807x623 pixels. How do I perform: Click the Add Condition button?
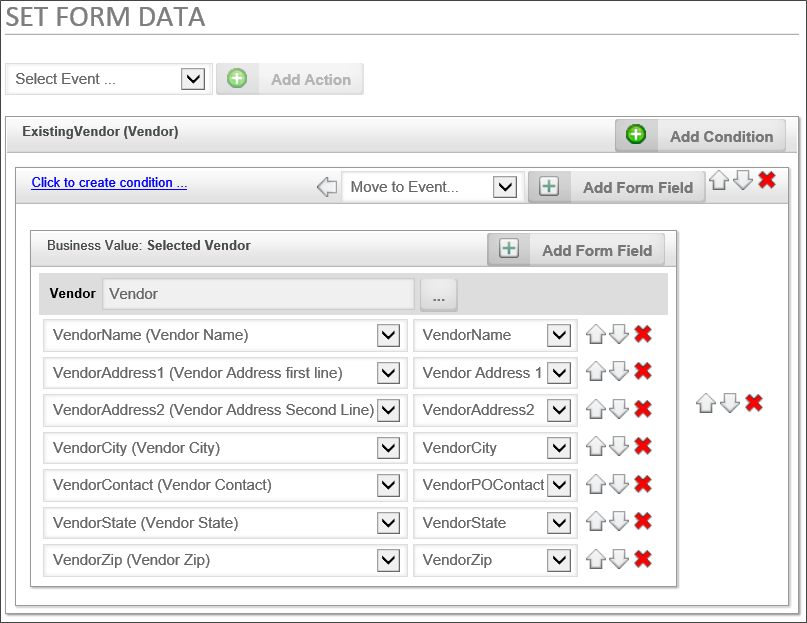point(700,136)
